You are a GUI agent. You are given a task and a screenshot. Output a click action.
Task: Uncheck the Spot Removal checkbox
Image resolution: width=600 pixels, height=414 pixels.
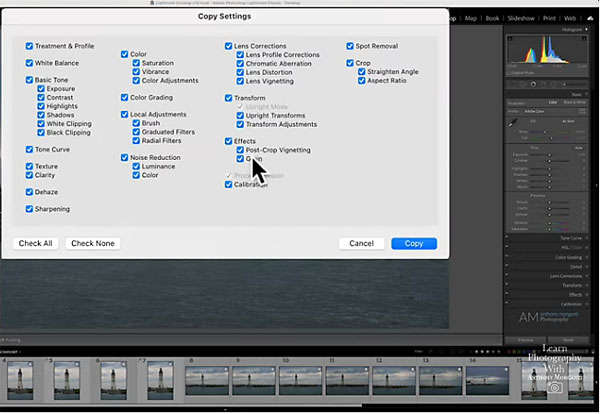(350, 46)
